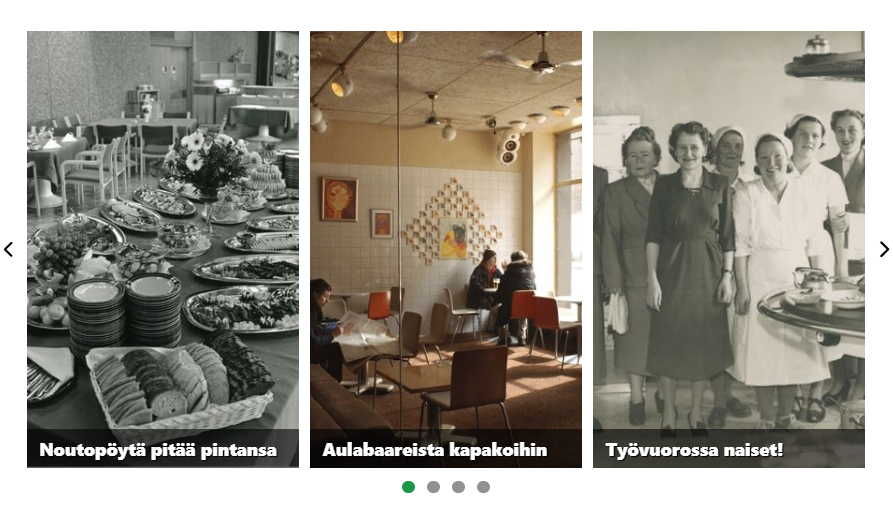893x527 pixels.
Task: Select the fourth carousel page dot
Action: [484, 487]
